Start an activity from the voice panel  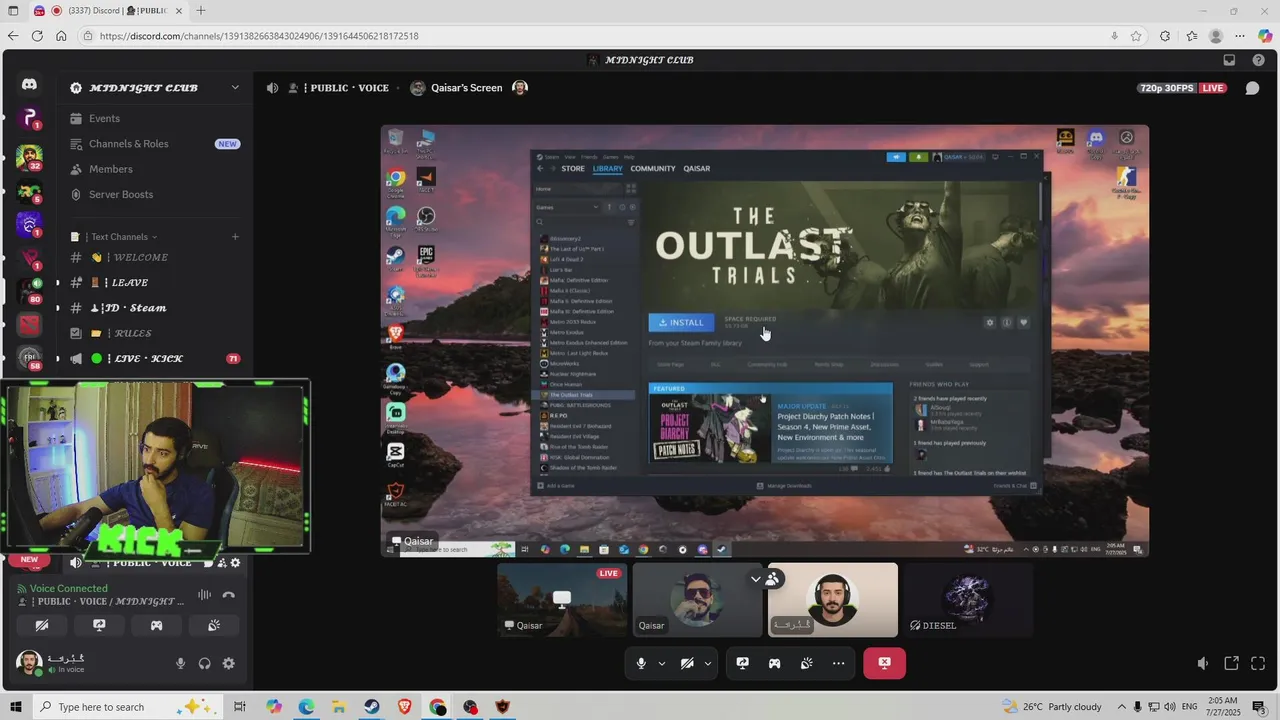point(156,625)
